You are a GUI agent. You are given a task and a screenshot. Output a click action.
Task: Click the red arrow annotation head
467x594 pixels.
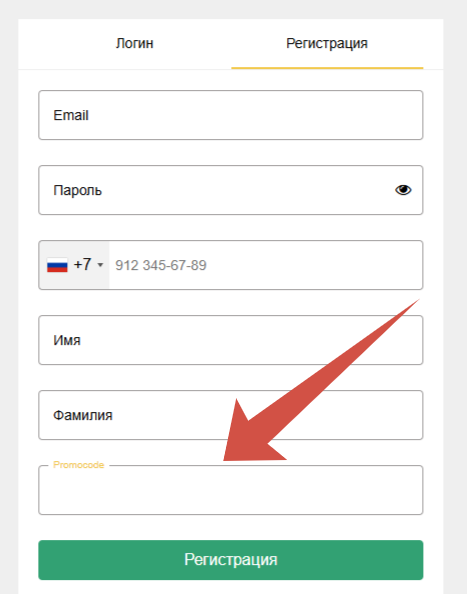(248, 438)
